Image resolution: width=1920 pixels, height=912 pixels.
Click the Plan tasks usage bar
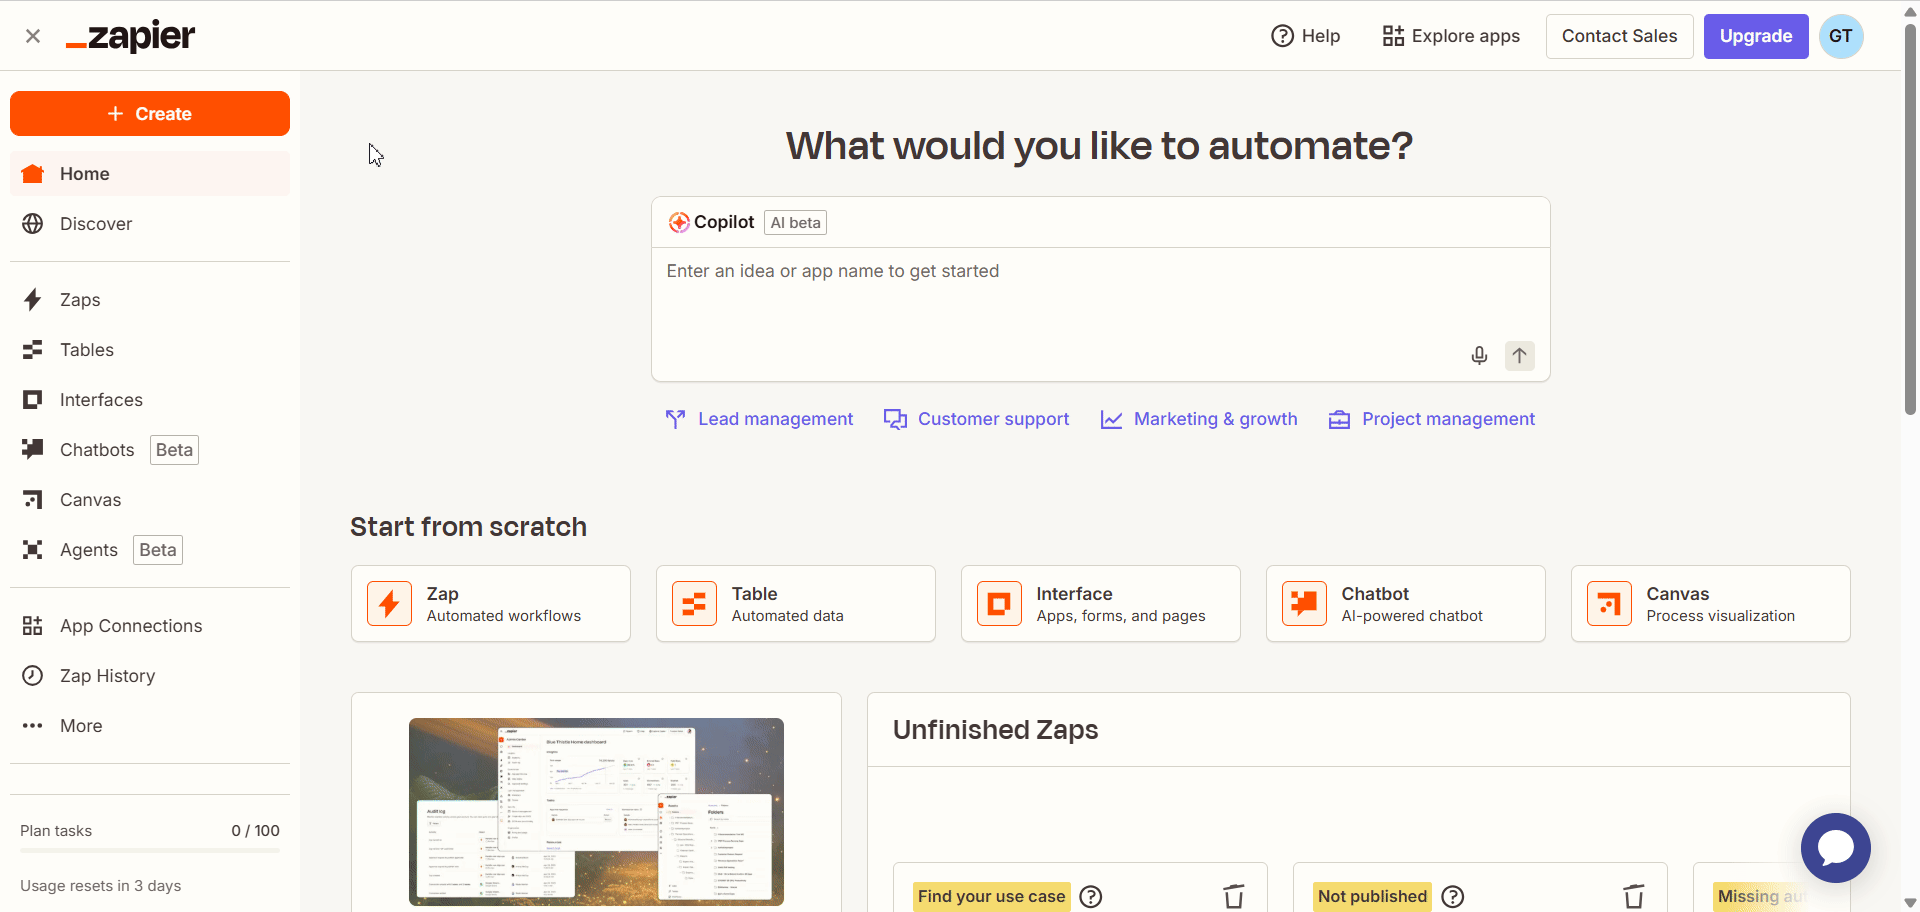150,851
